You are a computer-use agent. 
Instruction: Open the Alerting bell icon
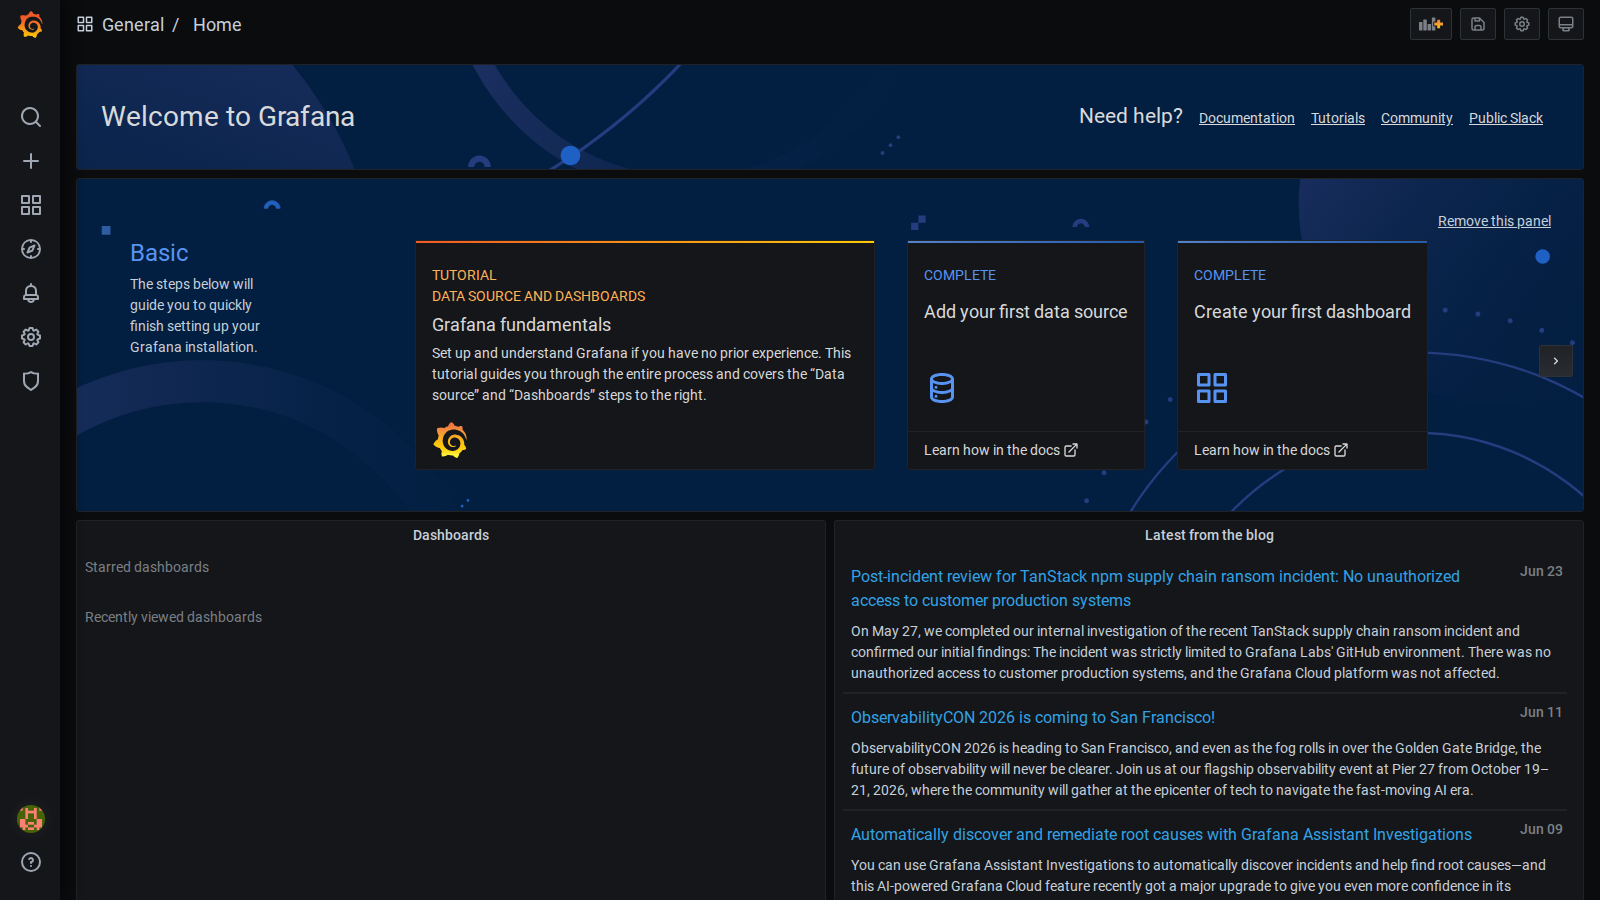tap(31, 293)
